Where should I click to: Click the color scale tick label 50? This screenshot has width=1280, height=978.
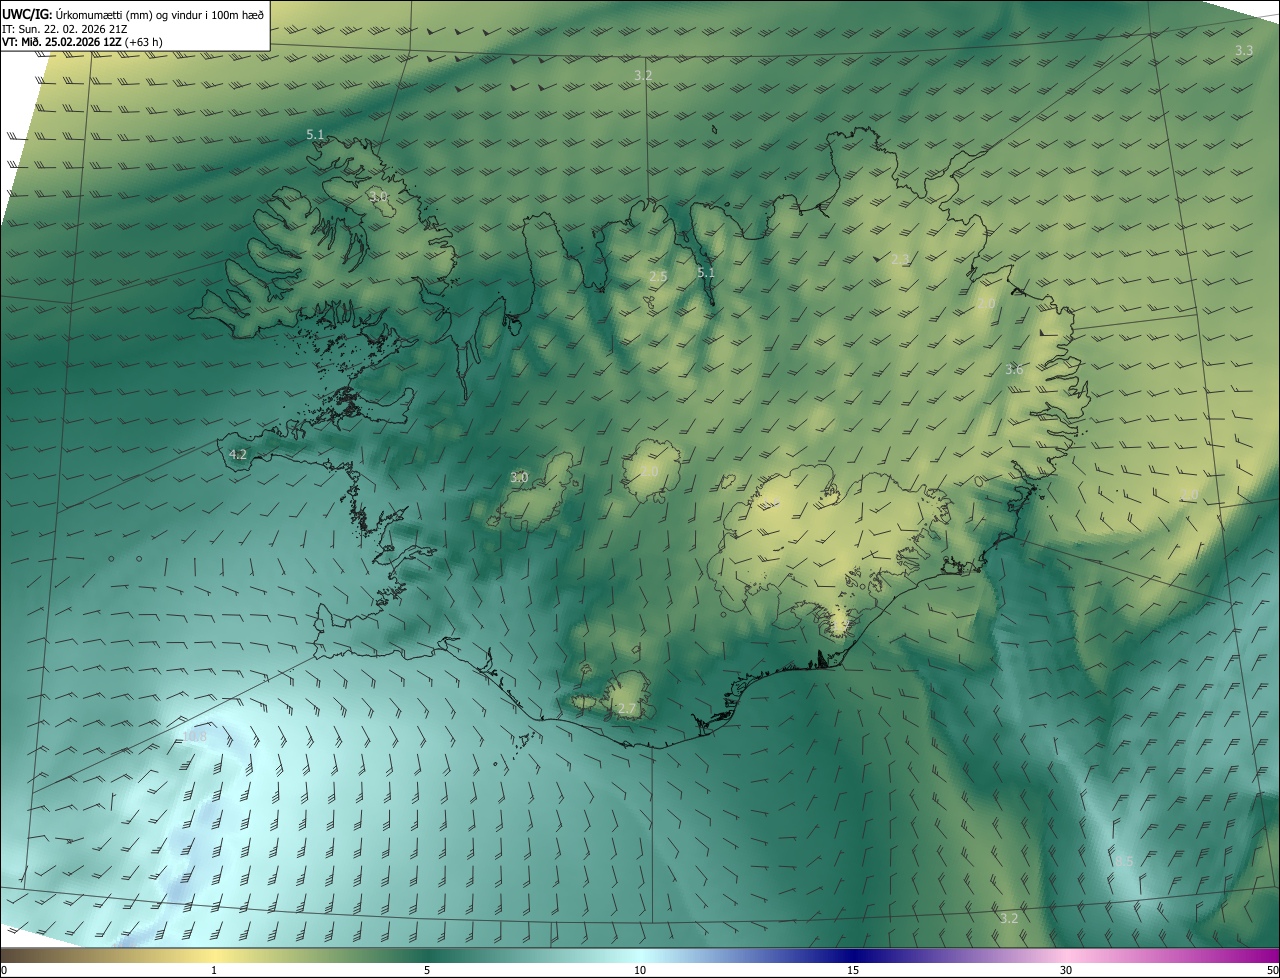[x=1272, y=970]
